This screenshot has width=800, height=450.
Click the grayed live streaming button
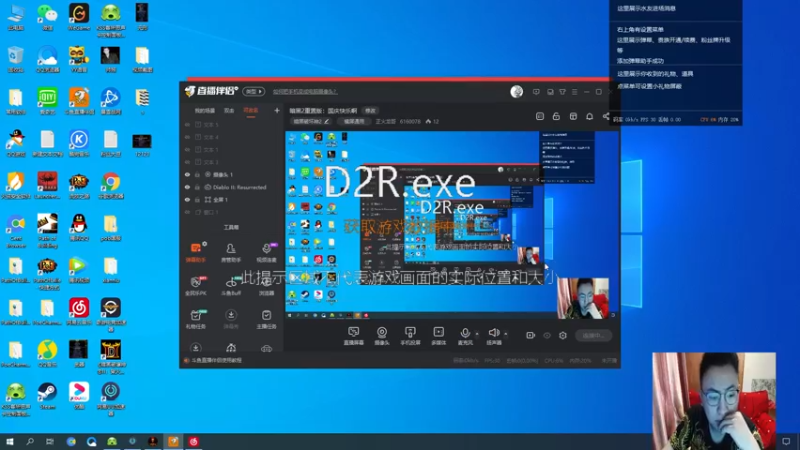[593, 335]
